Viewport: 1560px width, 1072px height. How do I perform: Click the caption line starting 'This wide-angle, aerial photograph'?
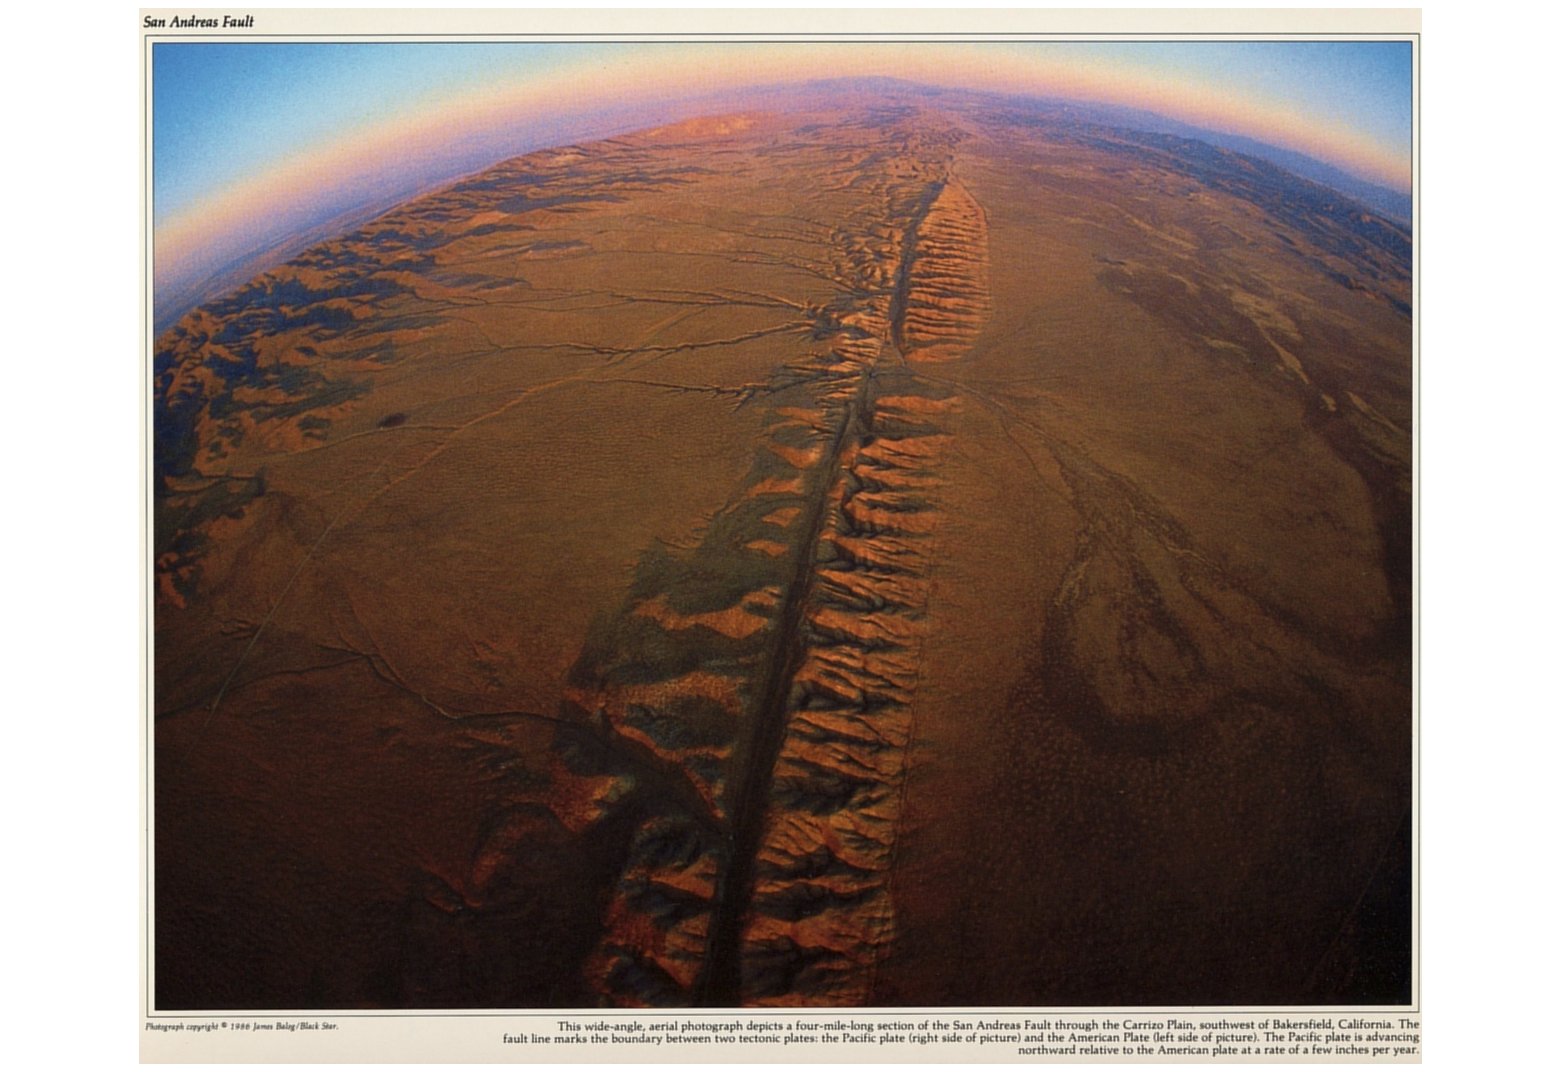click(x=988, y=1025)
